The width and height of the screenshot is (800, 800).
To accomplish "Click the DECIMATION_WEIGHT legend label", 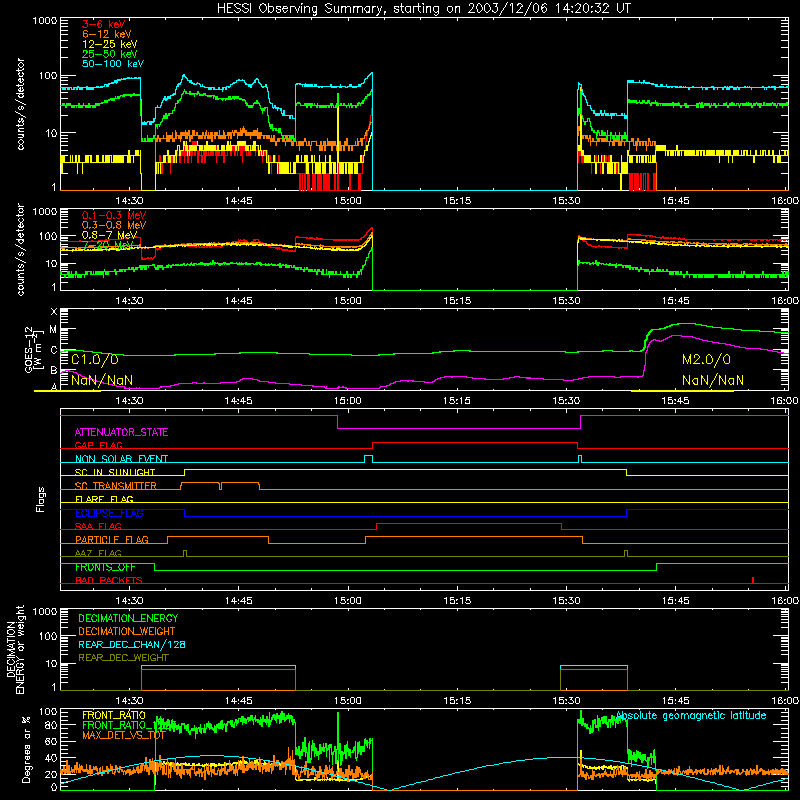I will (x=127, y=632).
